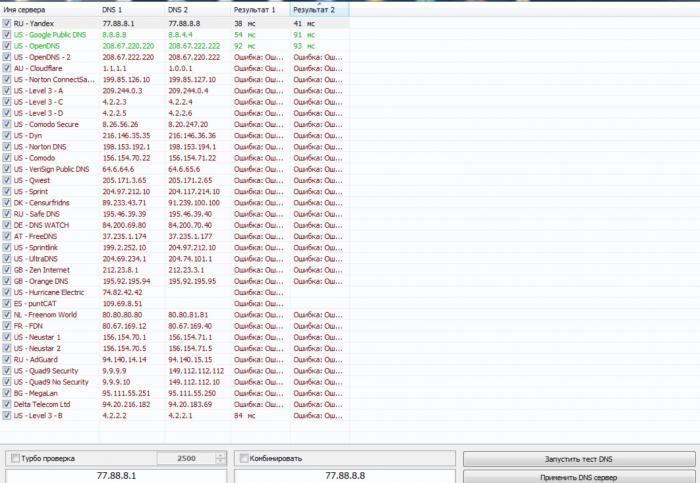Select the US - Level 3 - A row
This screenshot has height=483, width=700.
pos(175,91)
